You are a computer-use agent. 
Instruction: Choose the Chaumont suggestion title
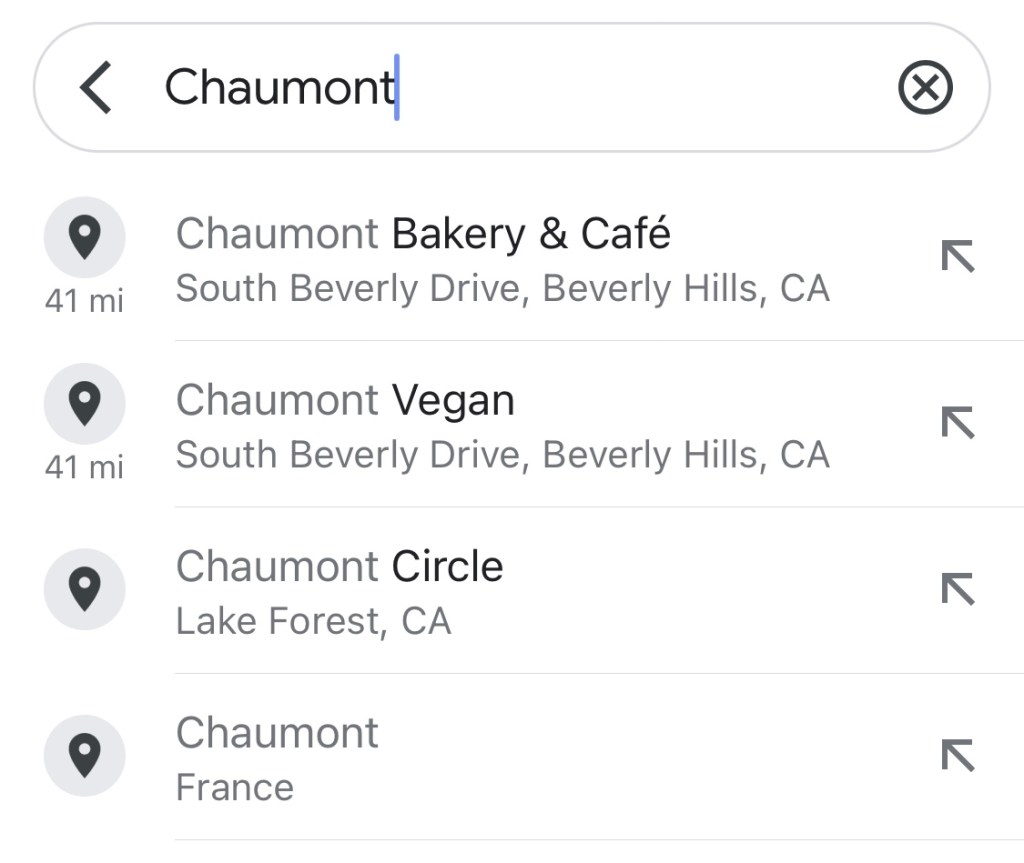point(278,733)
